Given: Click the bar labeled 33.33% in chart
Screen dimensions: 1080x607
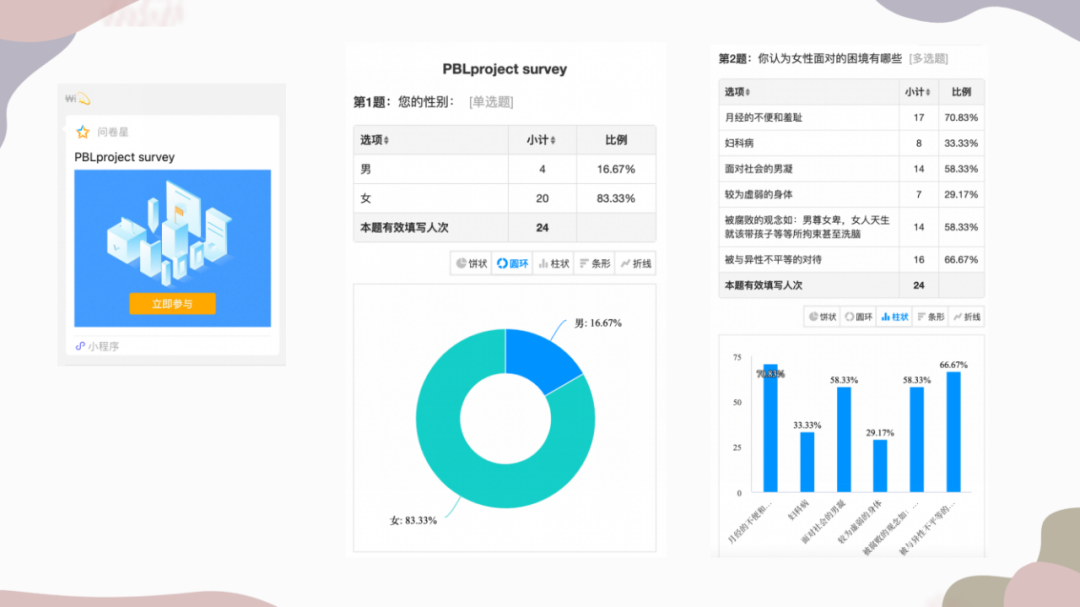Looking at the screenshot, I should (807, 462).
